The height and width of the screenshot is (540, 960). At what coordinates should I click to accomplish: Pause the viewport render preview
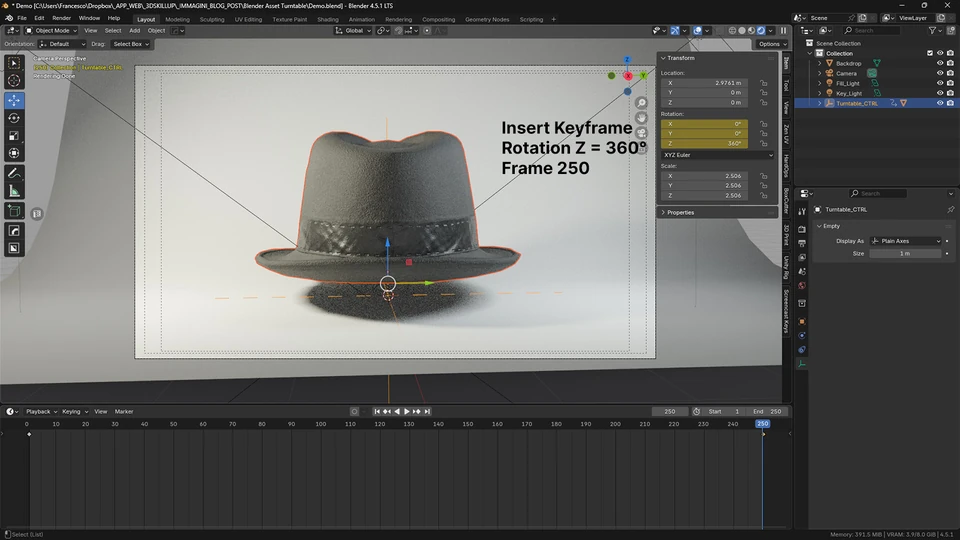(x=784, y=31)
